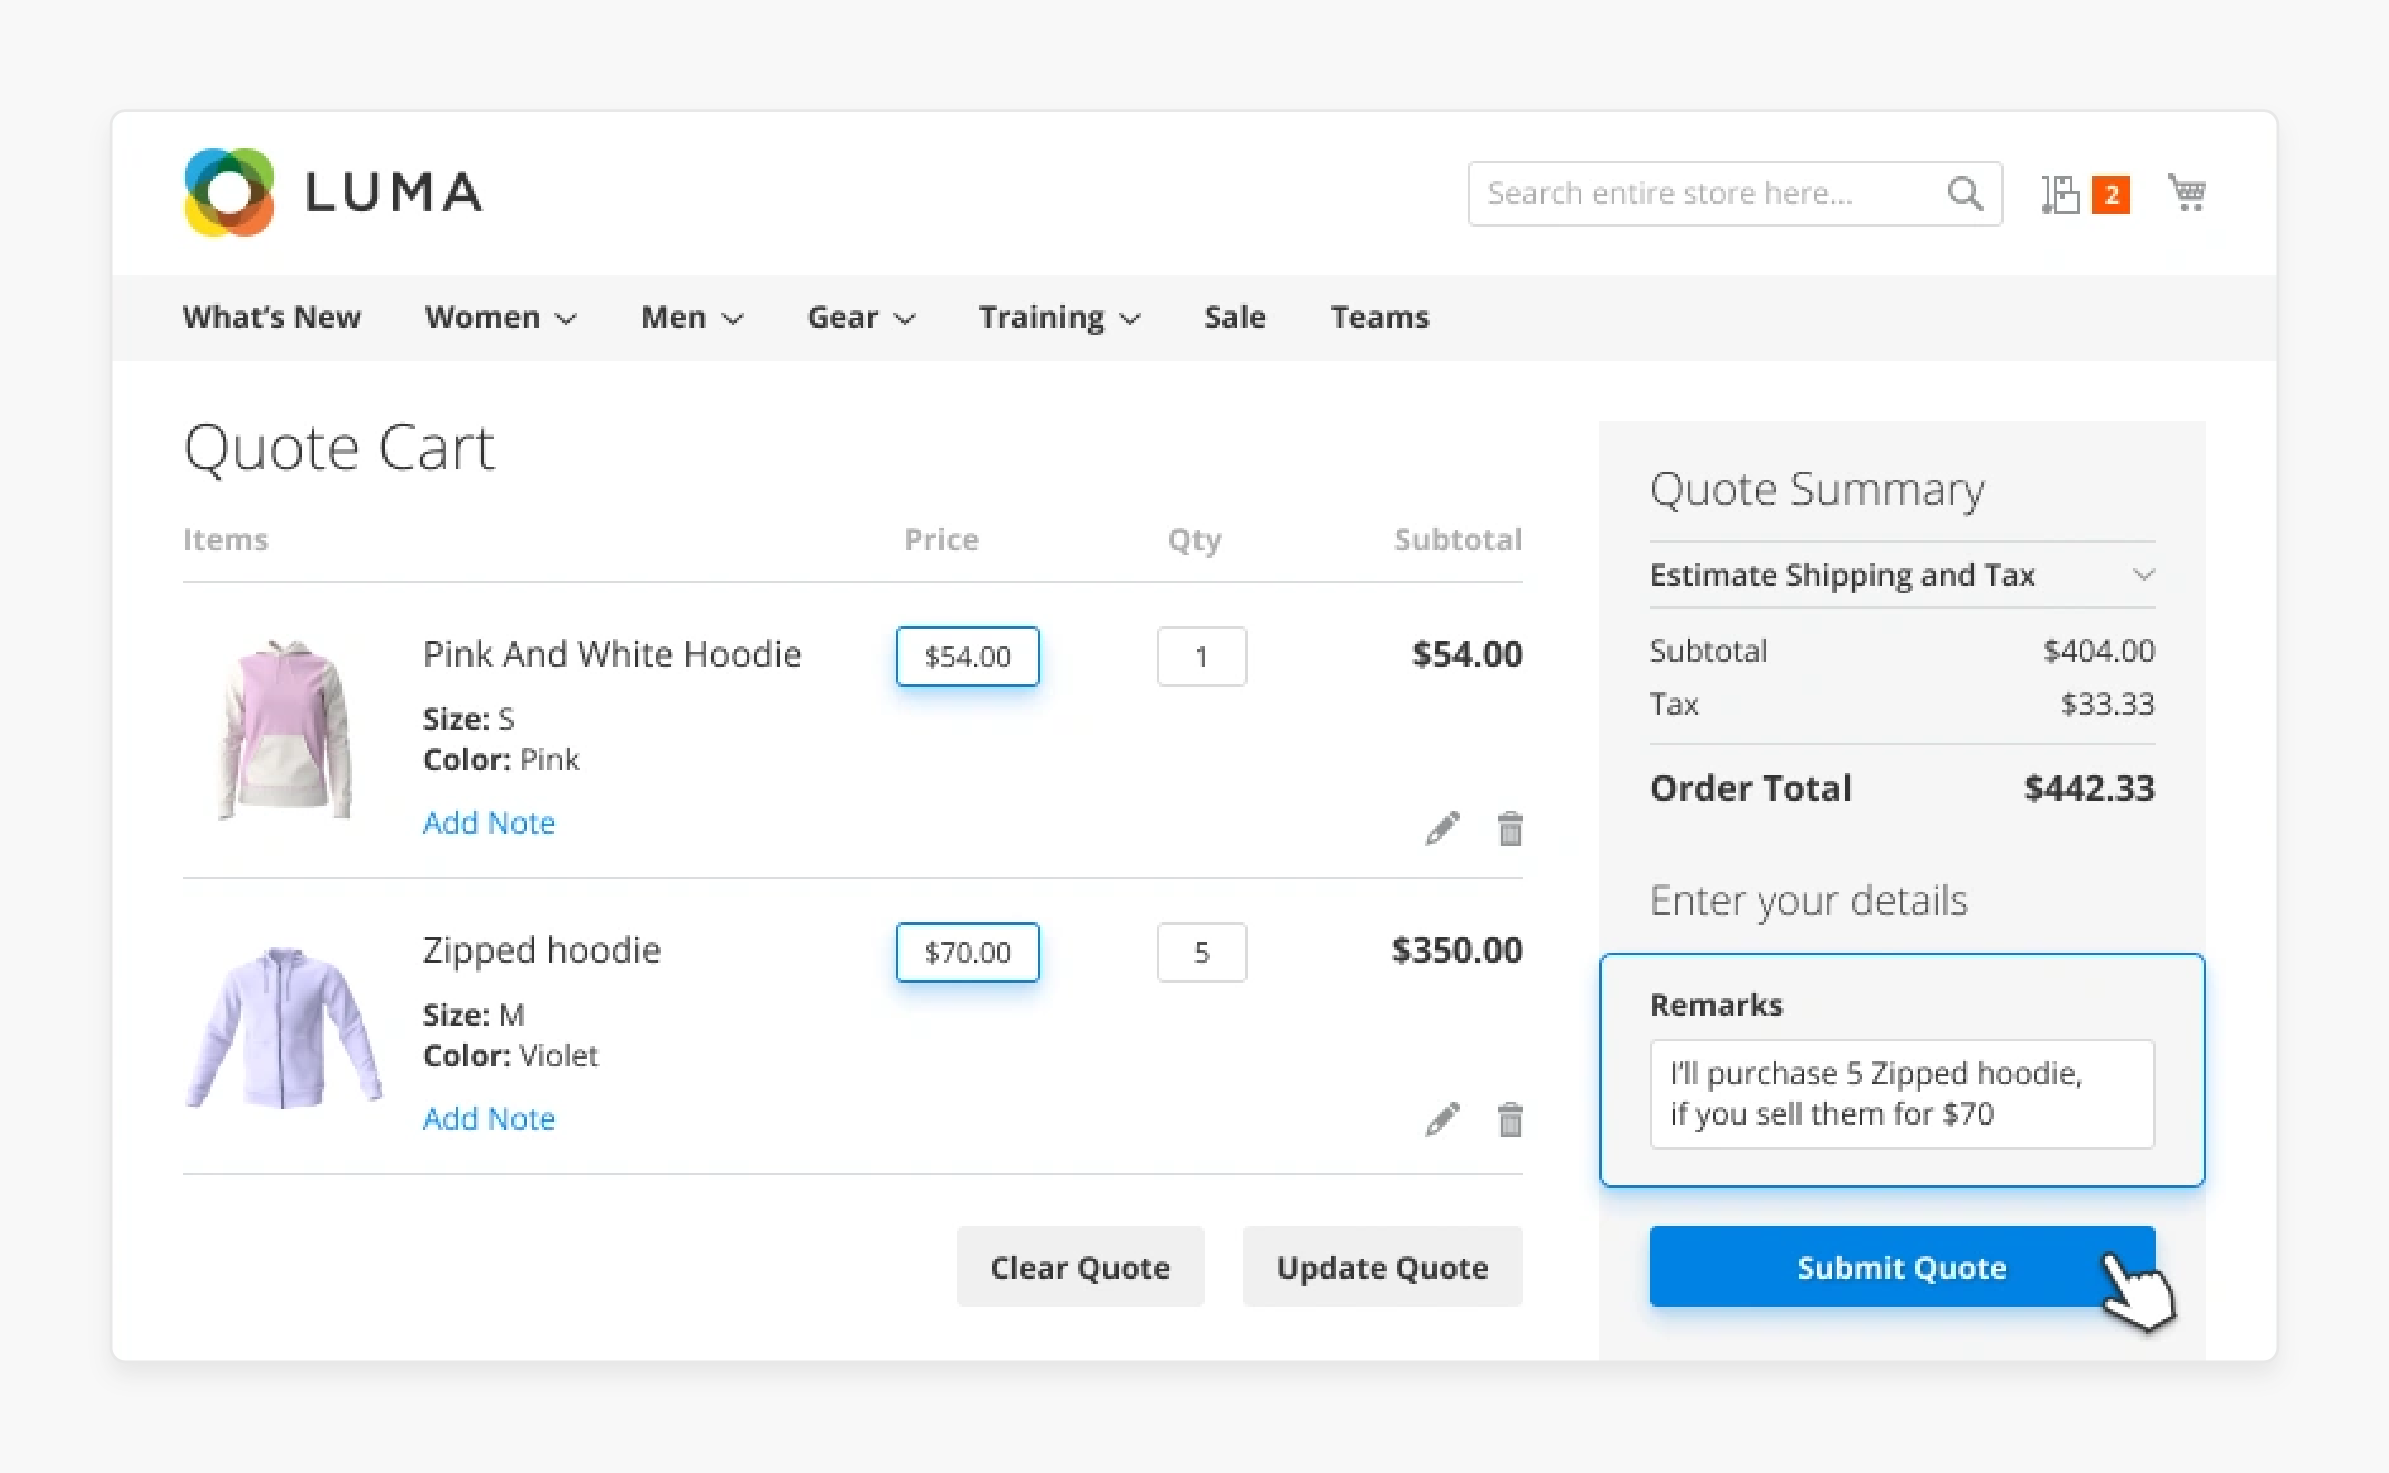The image size is (2389, 1473).
Task: Edit the Pink And White Hoodie item
Action: (1442, 828)
